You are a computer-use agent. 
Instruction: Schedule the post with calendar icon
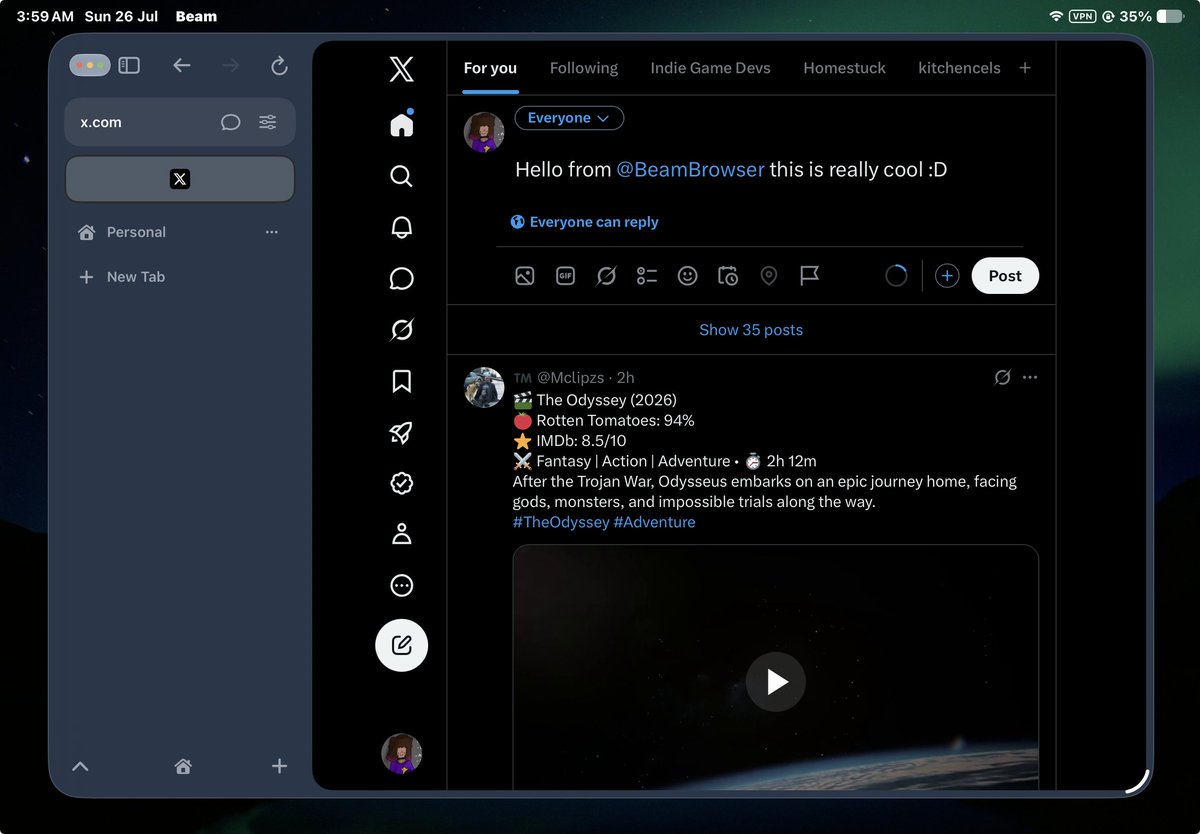[x=728, y=276]
